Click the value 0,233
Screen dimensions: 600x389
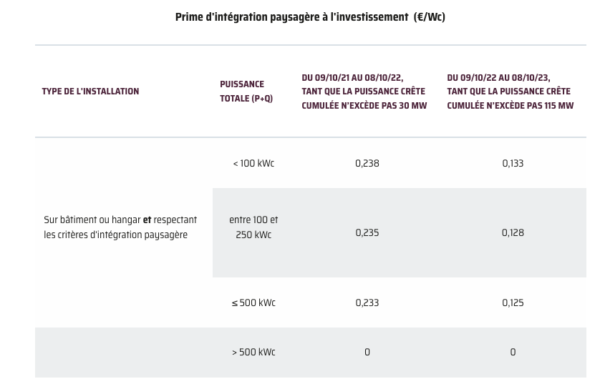tap(367, 303)
